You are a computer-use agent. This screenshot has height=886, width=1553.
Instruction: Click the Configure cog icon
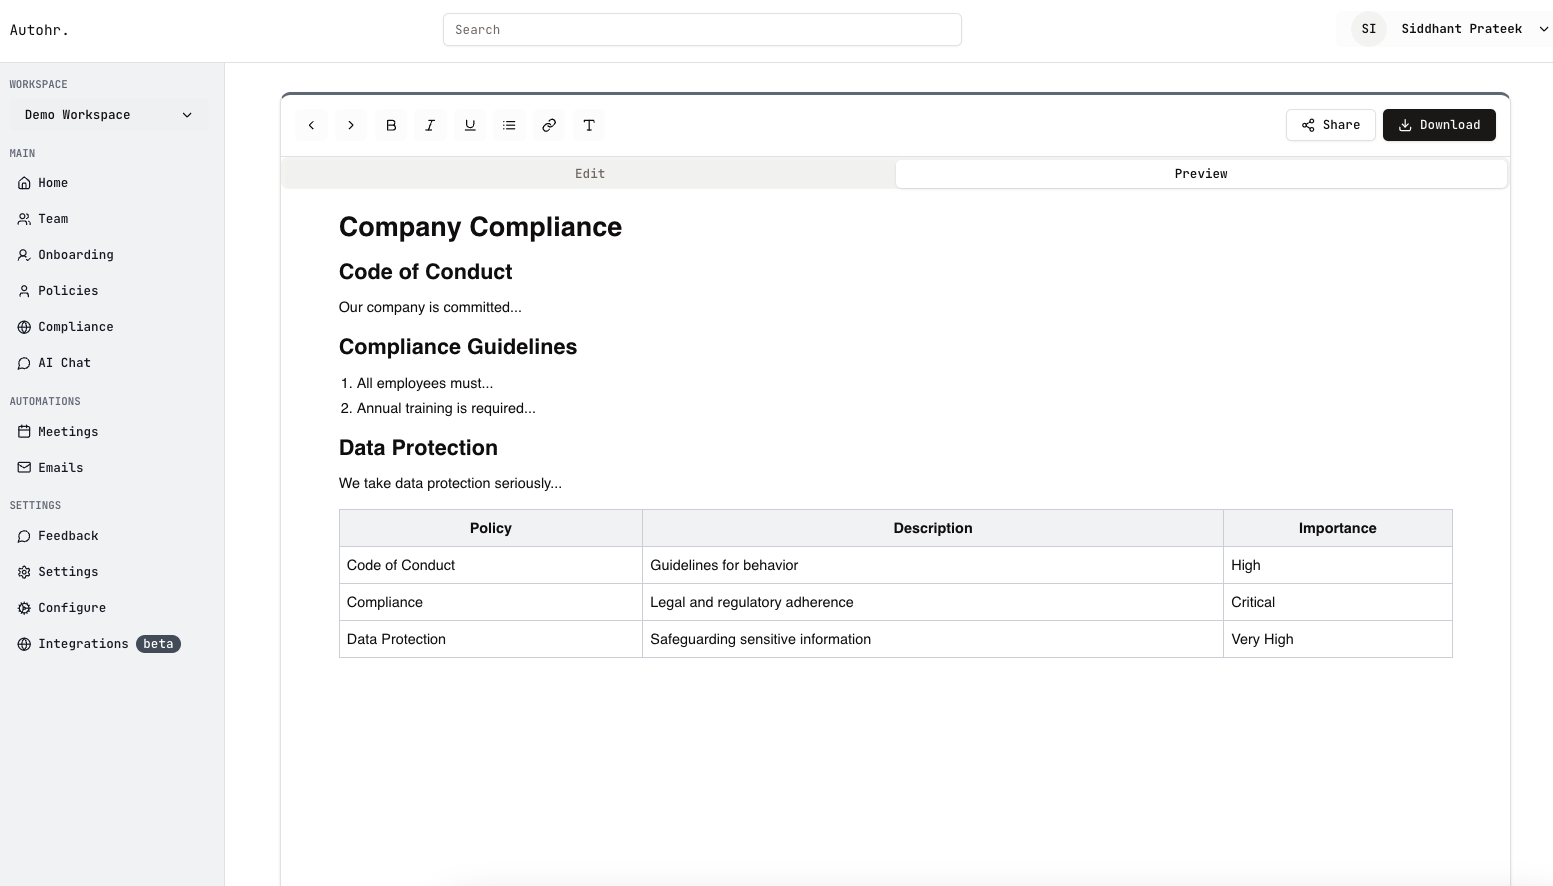tap(24, 608)
